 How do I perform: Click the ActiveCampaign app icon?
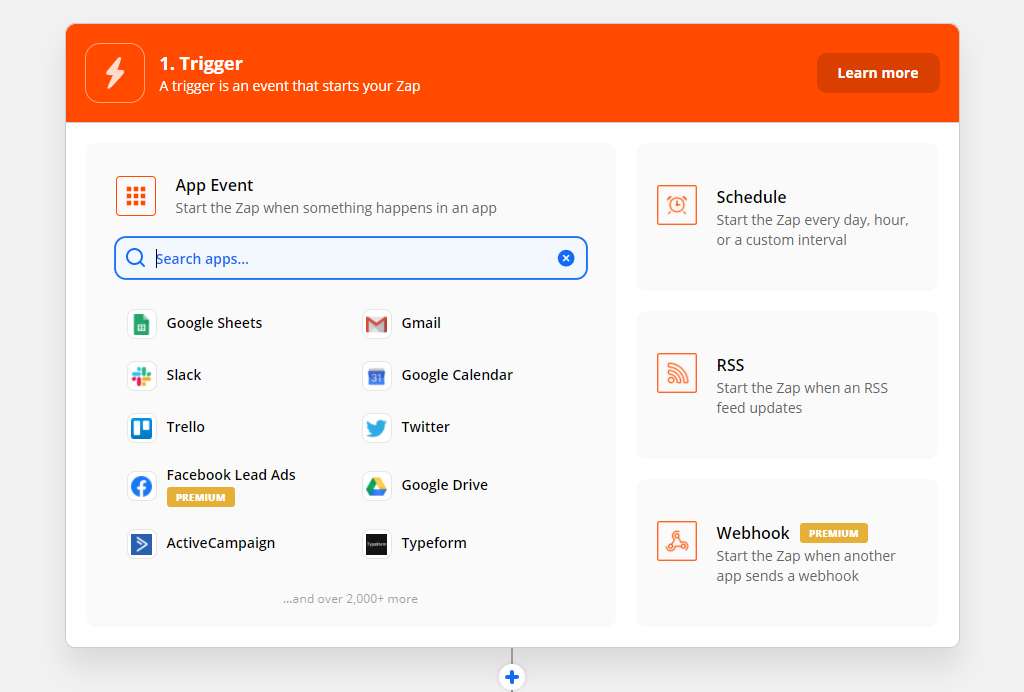coord(141,543)
